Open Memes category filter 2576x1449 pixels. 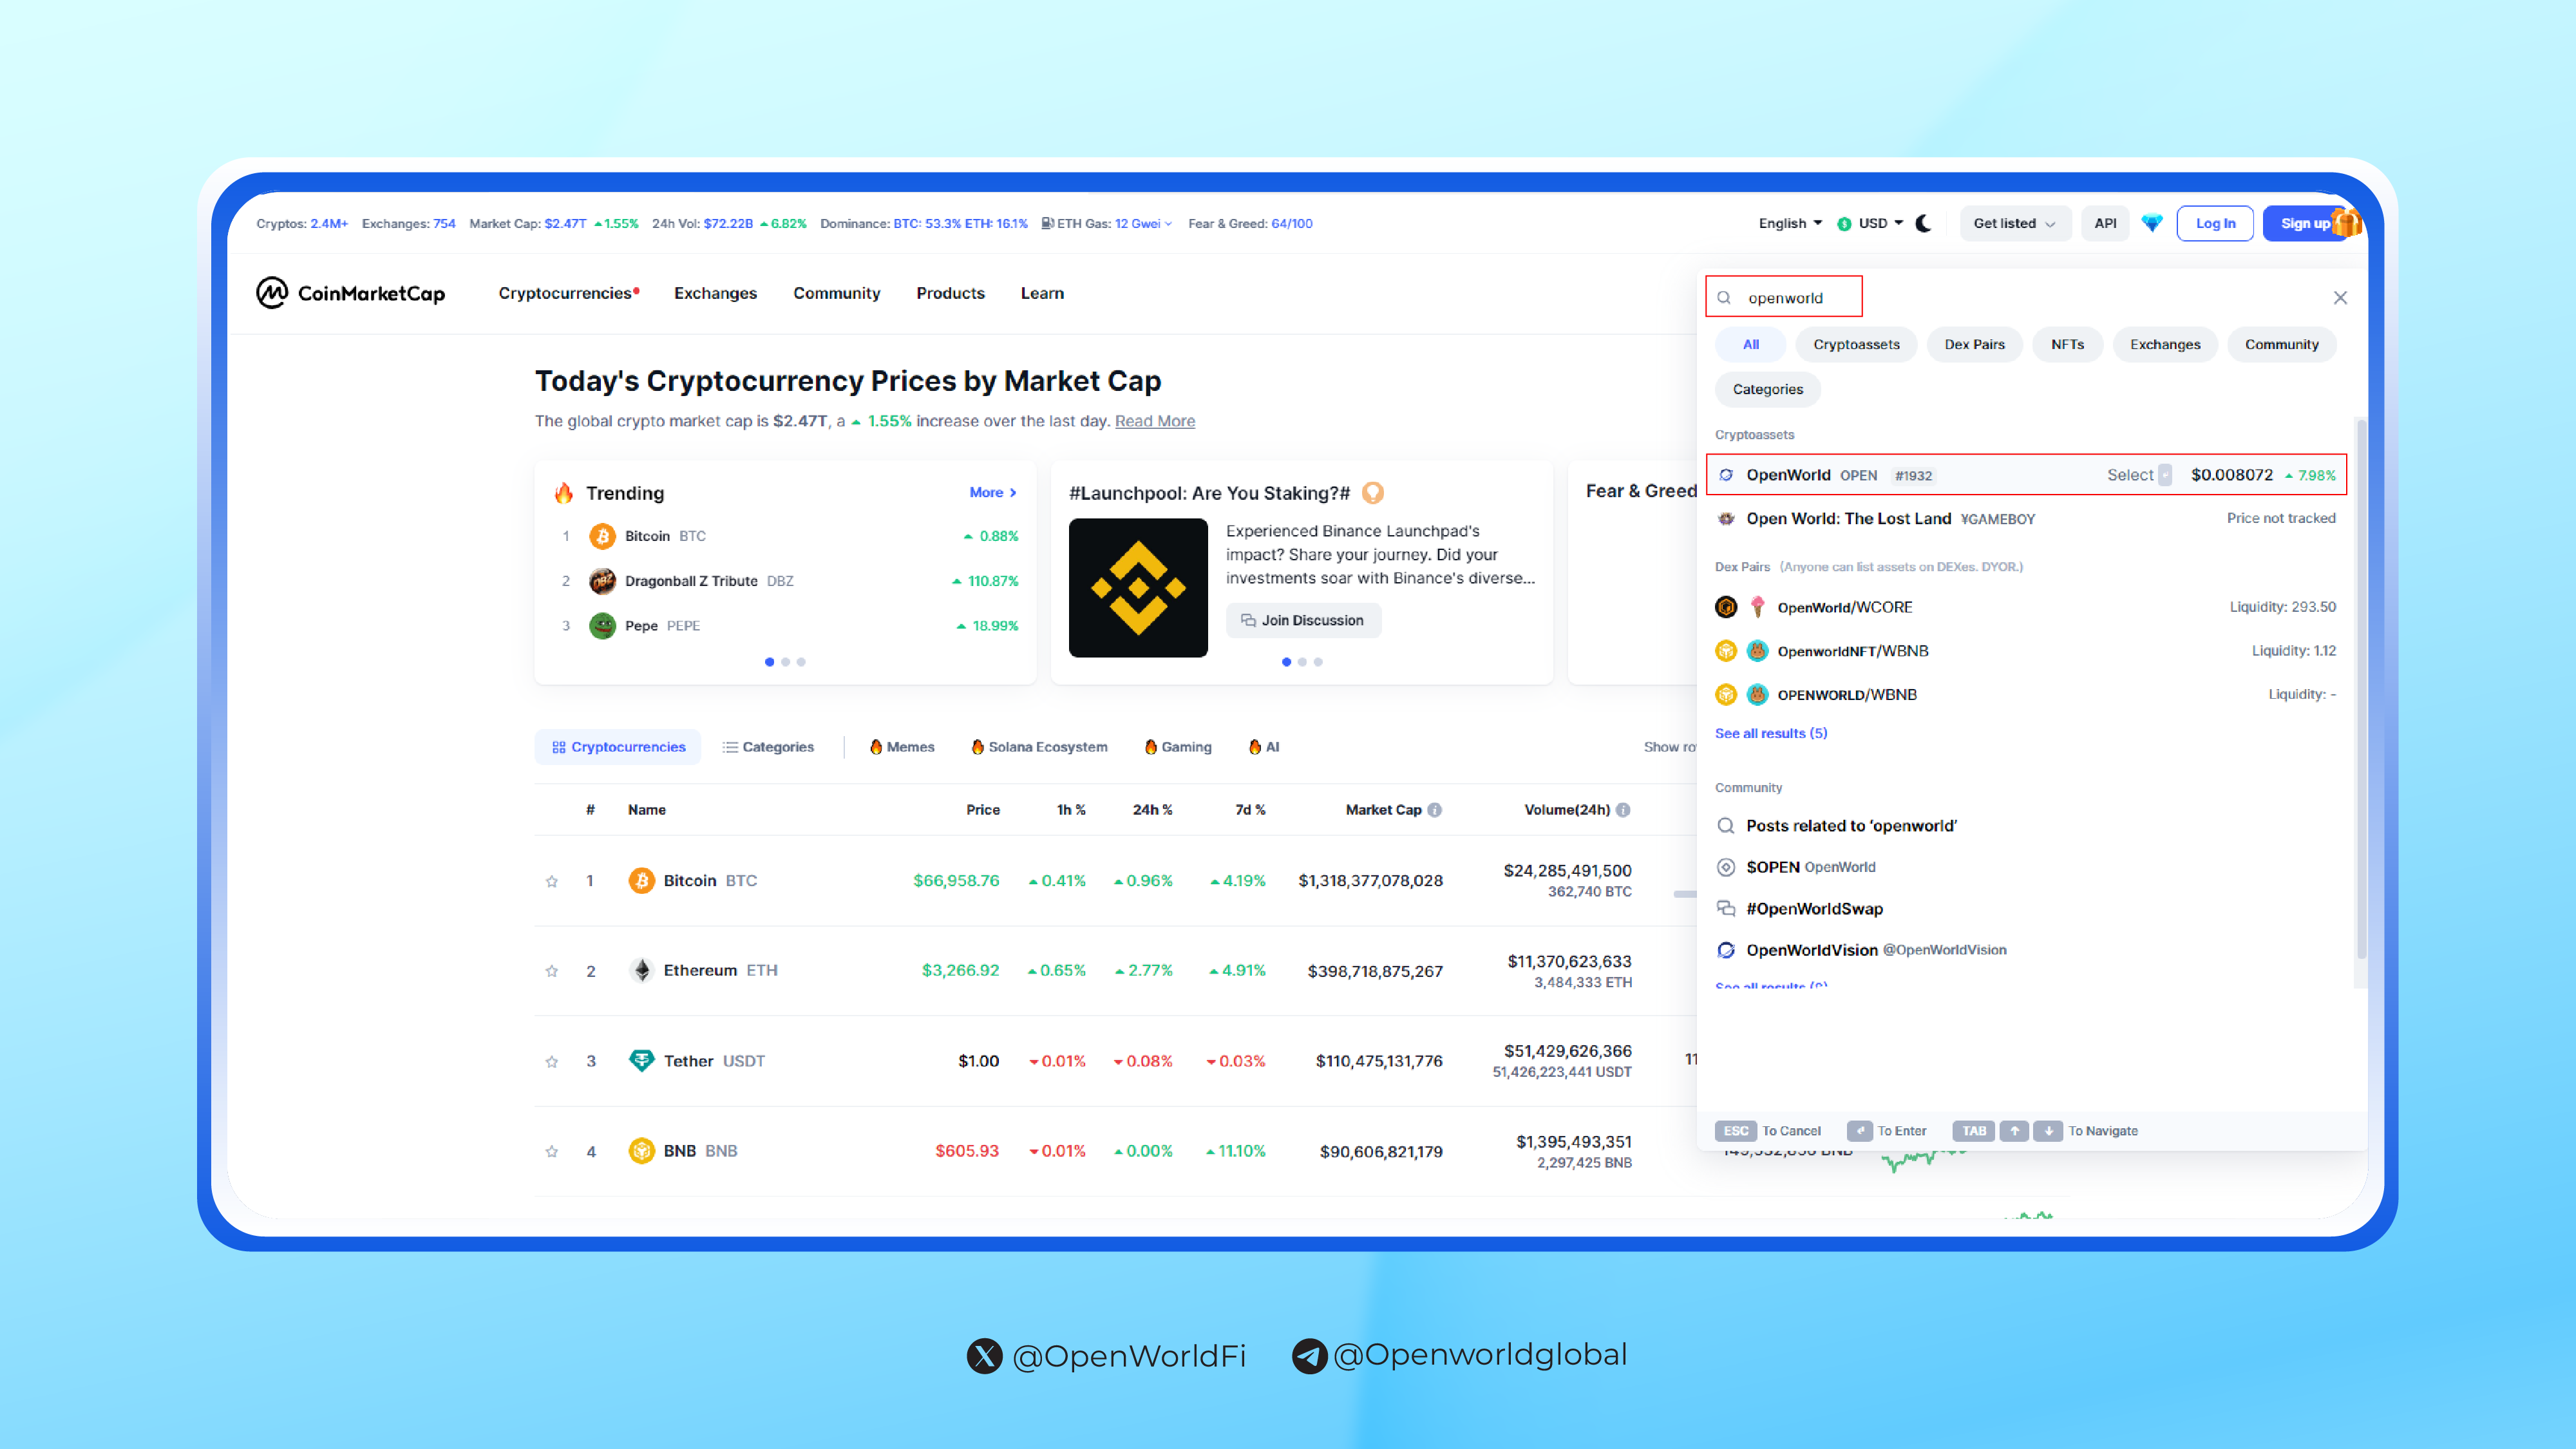(x=902, y=747)
